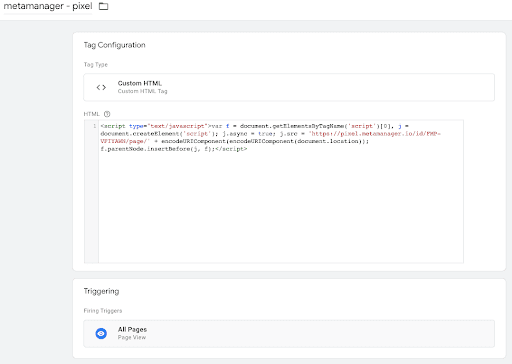
Task: Click the 'Firing Triggers' label
Action: pyautogui.click(x=103, y=311)
